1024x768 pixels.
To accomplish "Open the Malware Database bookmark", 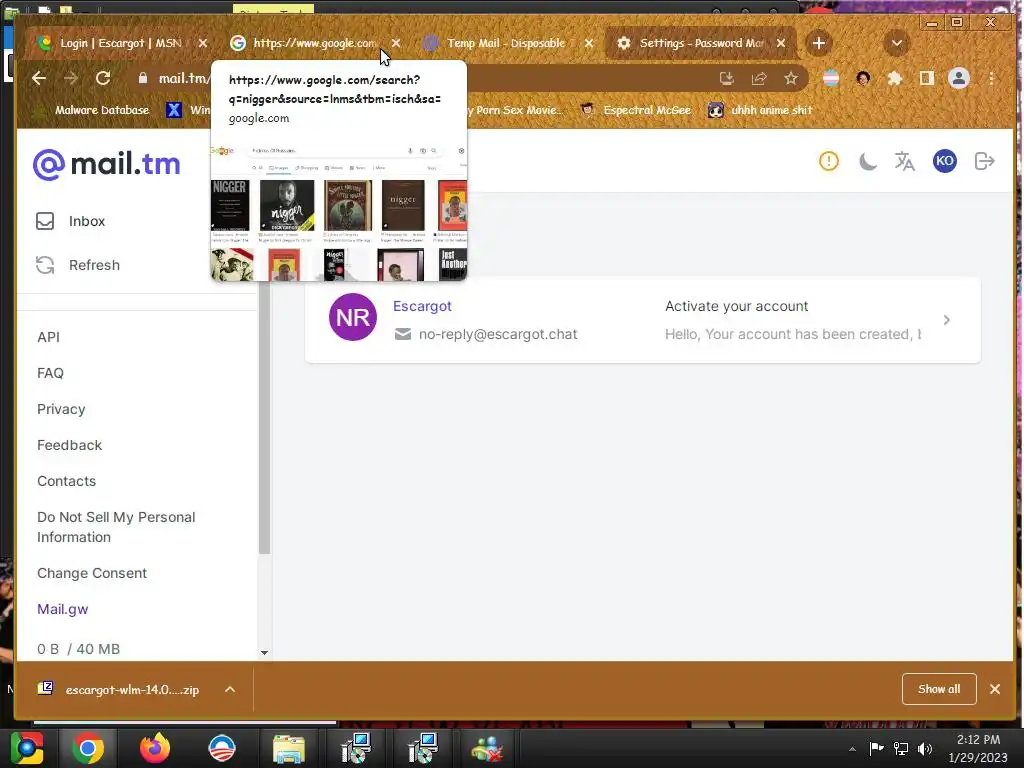I will coord(91,110).
